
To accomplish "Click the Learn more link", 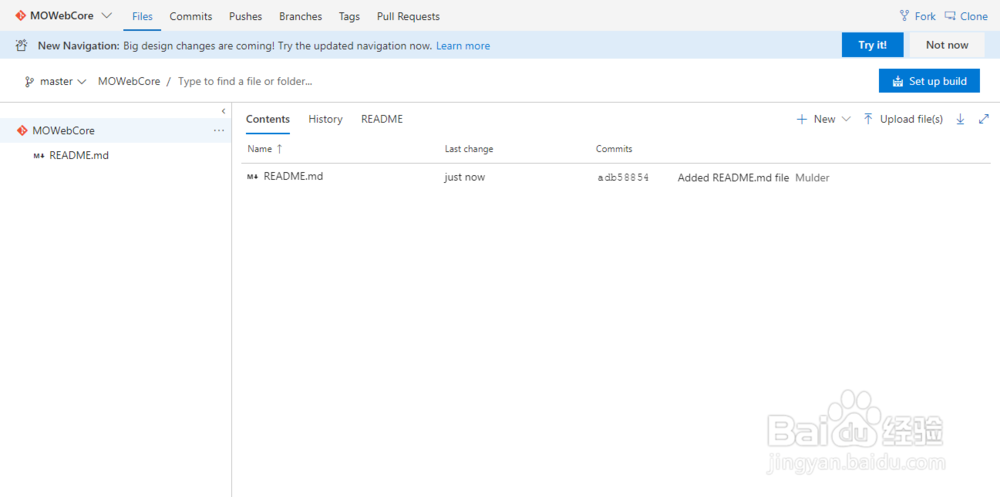I will pyautogui.click(x=463, y=46).
